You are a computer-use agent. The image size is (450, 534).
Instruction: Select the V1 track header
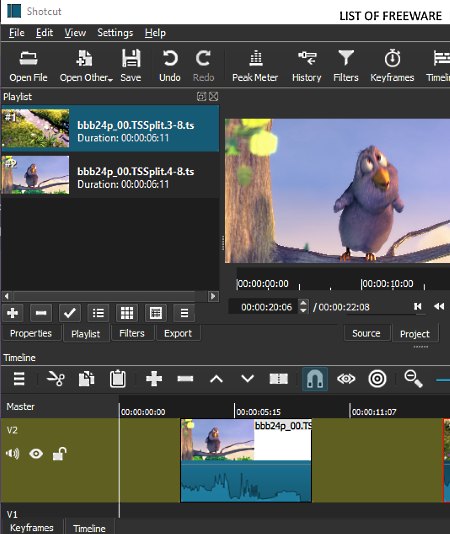click(59, 511)
